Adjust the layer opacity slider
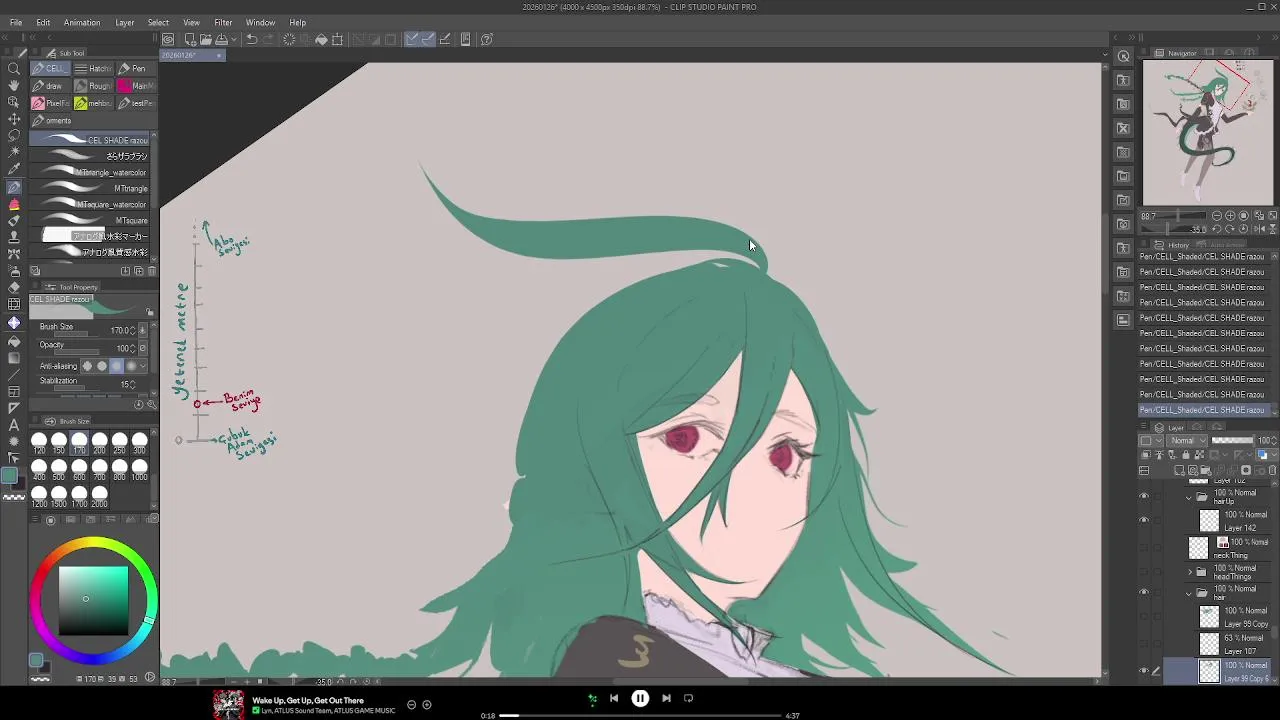1280x720 pixels. click(1232, 441)
